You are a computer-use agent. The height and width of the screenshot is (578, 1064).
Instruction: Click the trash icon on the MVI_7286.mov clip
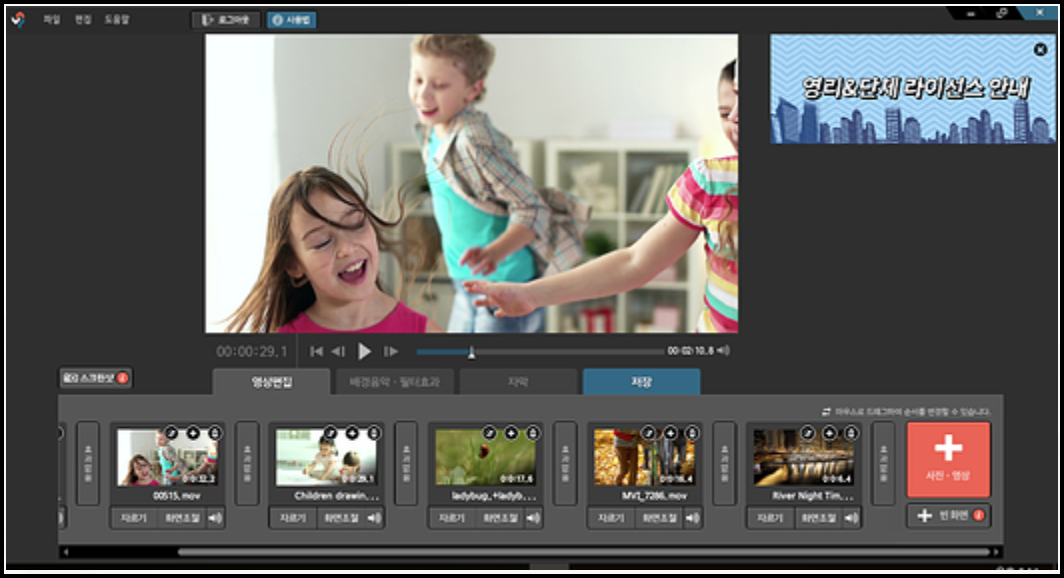tap(692, 433)
